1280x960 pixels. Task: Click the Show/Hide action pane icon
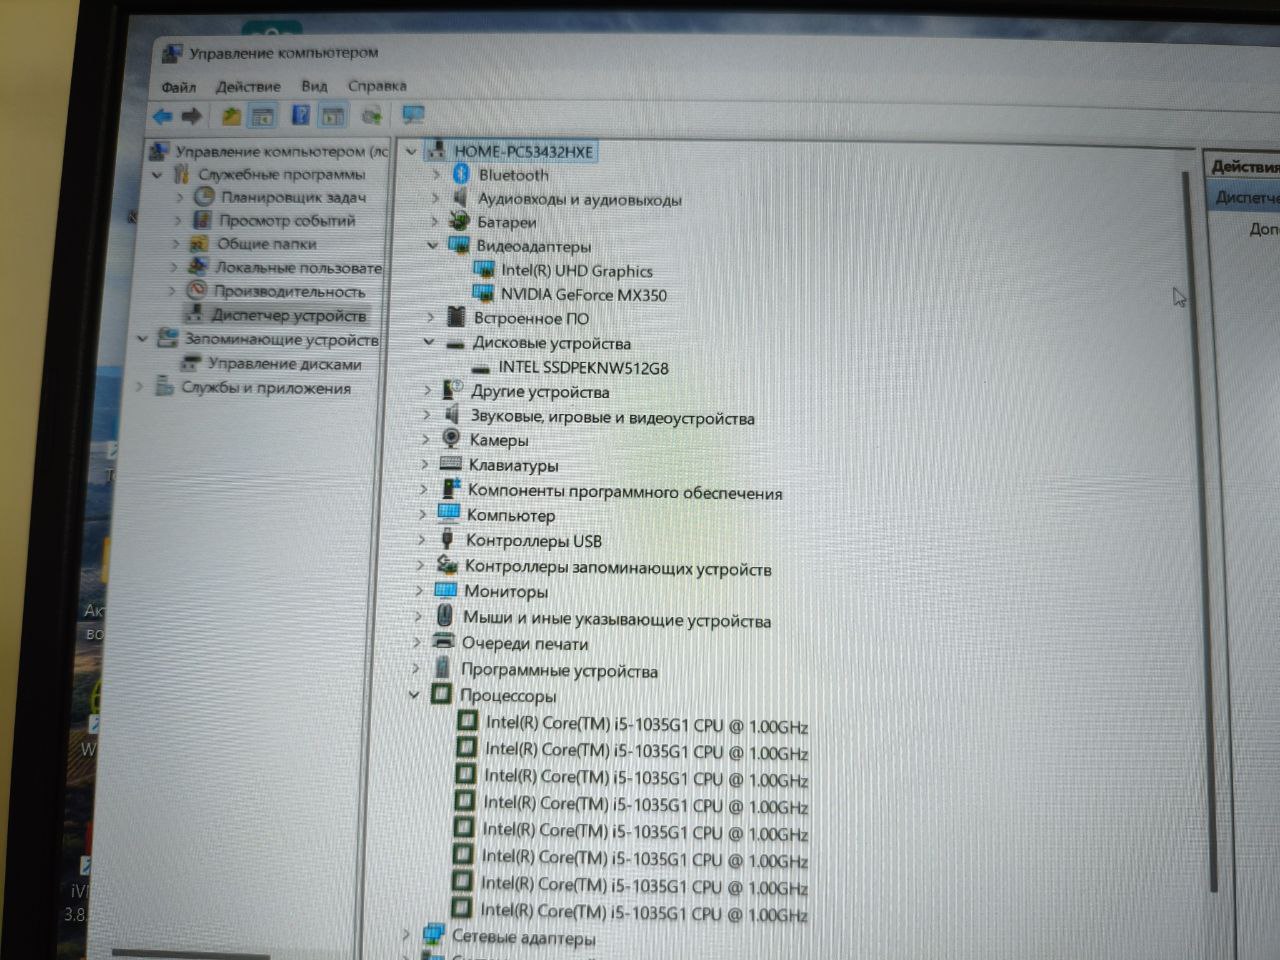coord(332,116)
